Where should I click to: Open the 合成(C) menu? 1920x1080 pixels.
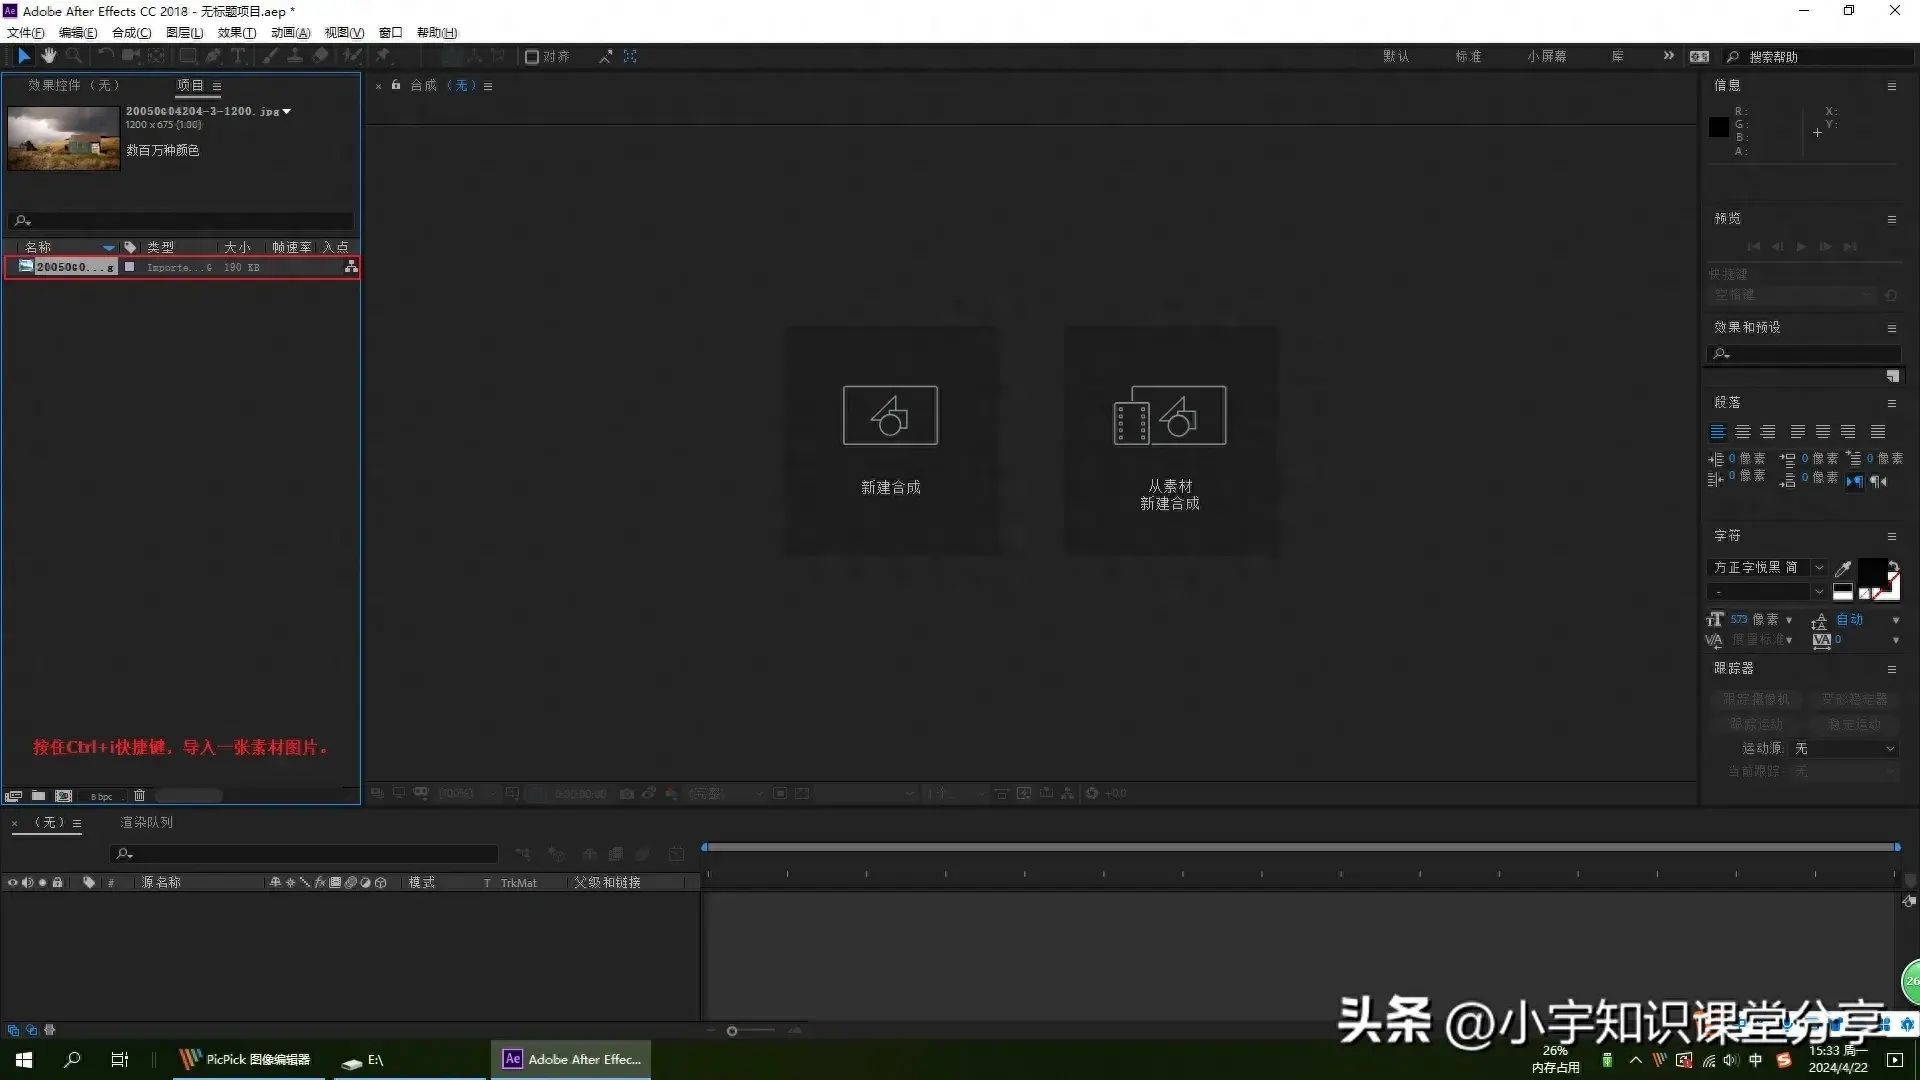pos(131,33)
